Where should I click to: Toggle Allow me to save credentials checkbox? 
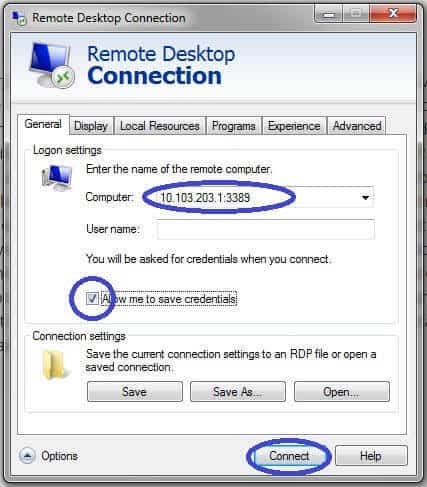pos(92,298)
